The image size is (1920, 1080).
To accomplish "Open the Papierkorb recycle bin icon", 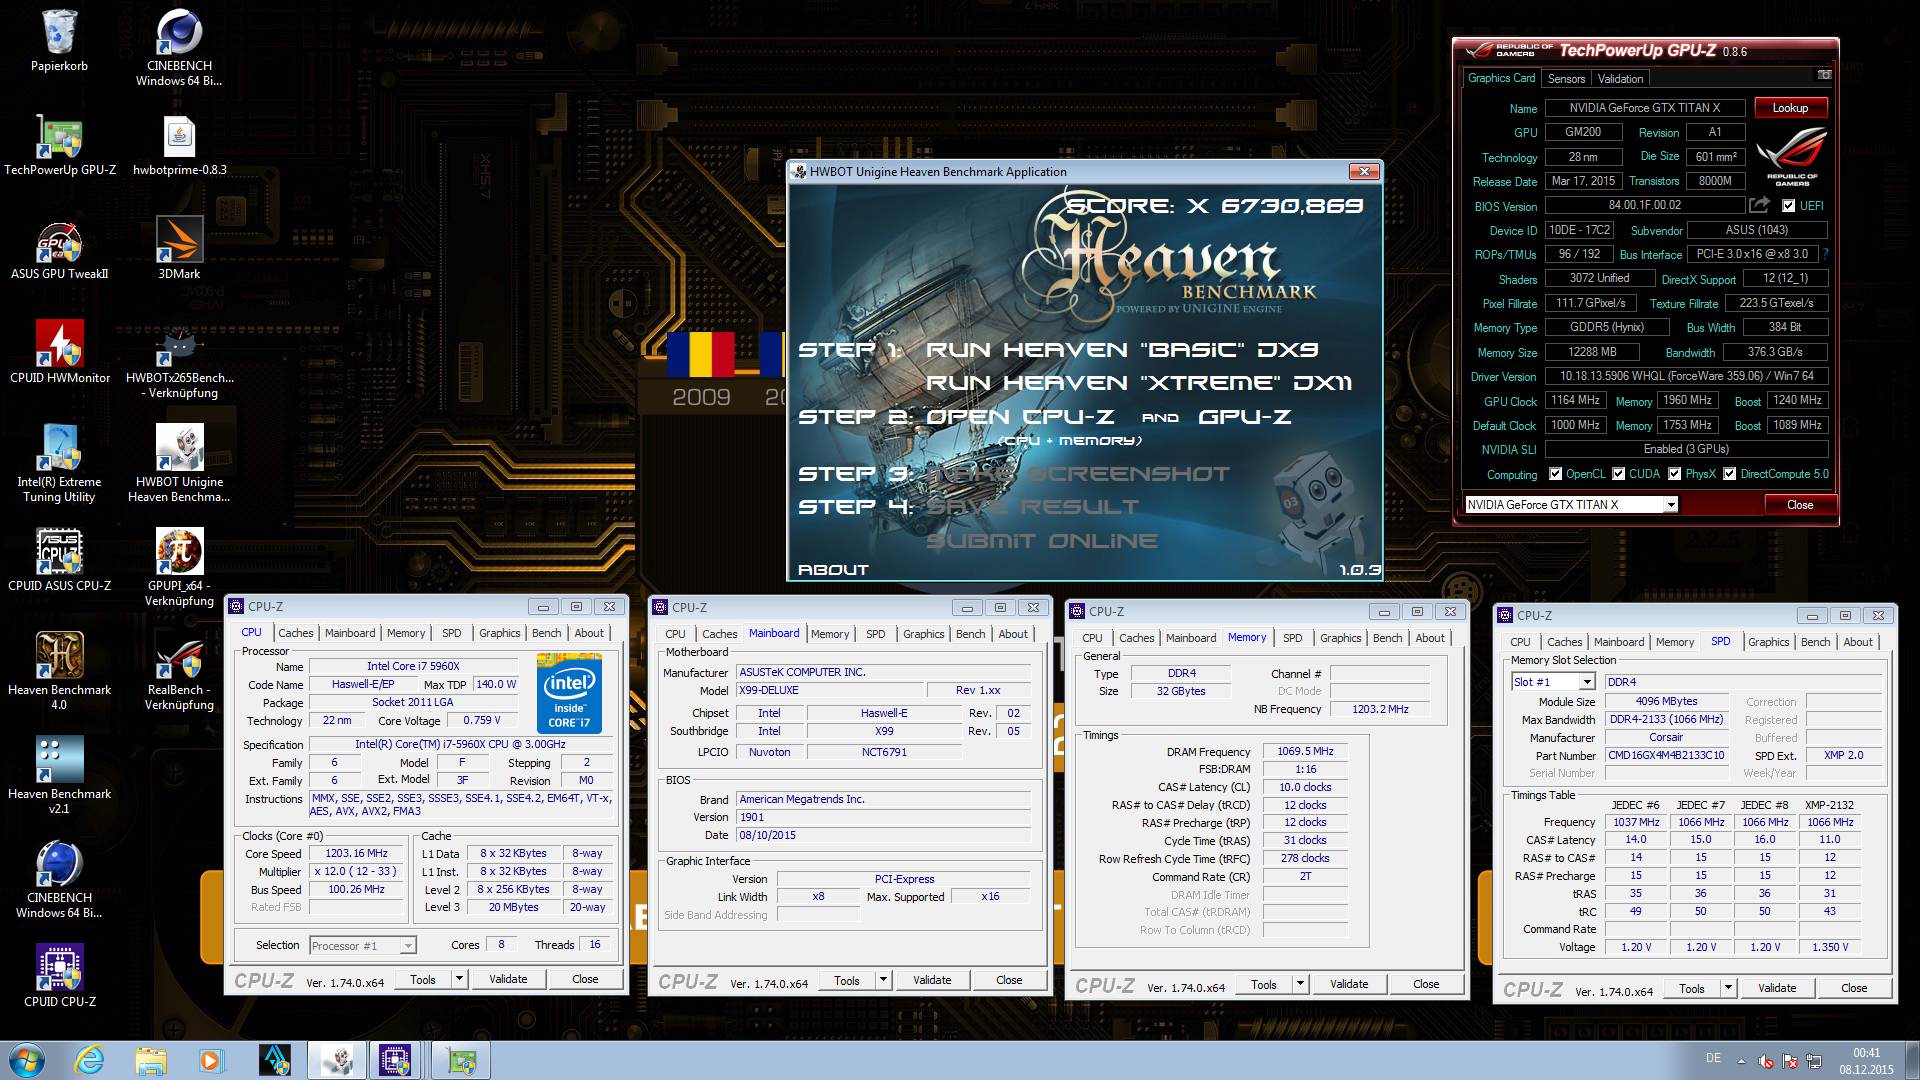I will click(x=59, y=42).
